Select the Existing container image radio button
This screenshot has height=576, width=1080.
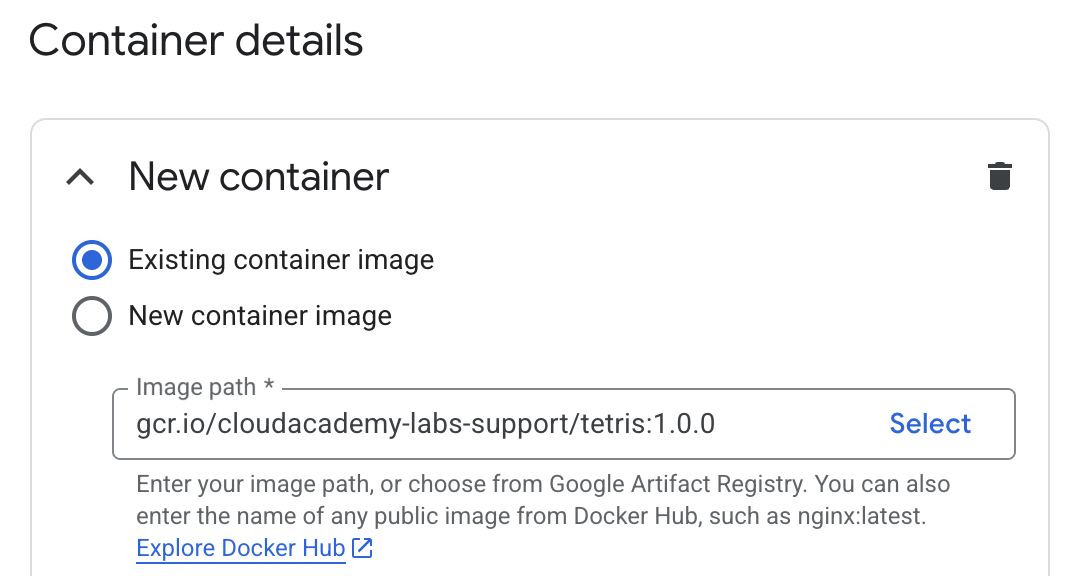click(92, 261)
